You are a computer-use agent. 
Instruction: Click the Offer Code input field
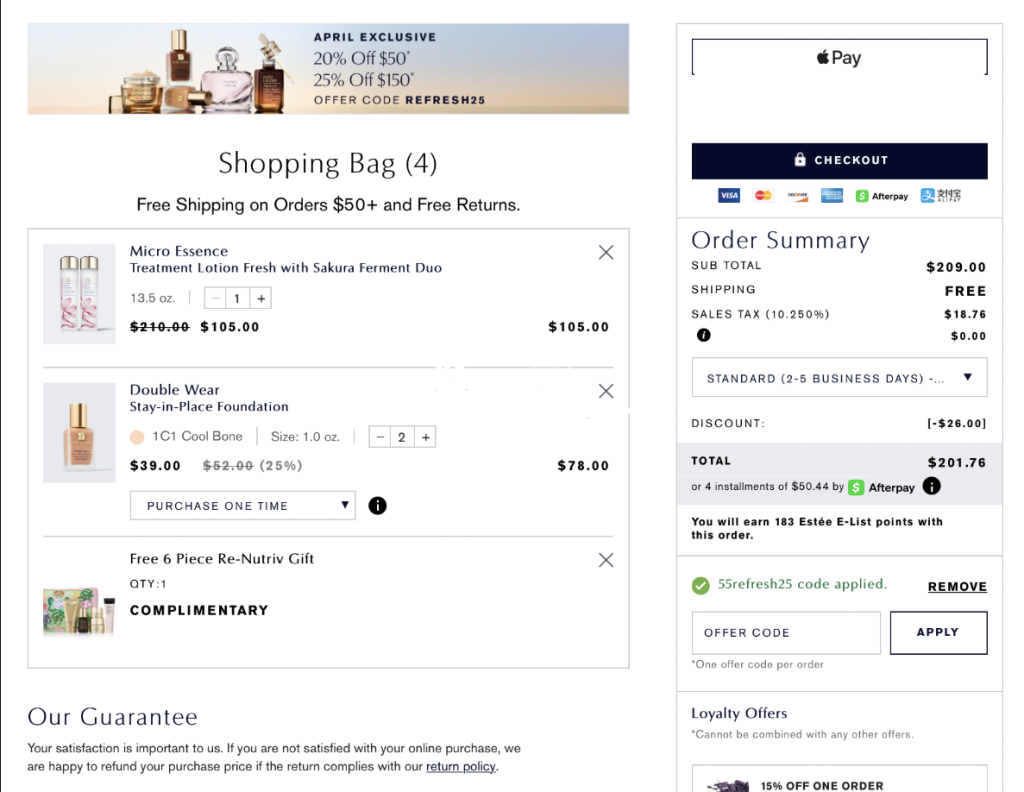click(786, 633)
